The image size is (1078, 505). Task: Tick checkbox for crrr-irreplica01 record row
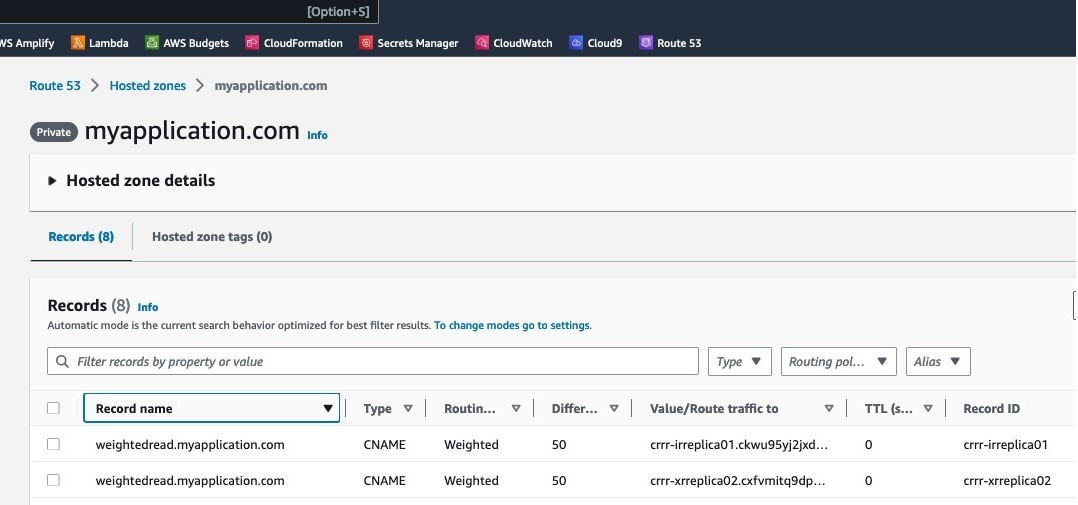click(x=53, y=445)
